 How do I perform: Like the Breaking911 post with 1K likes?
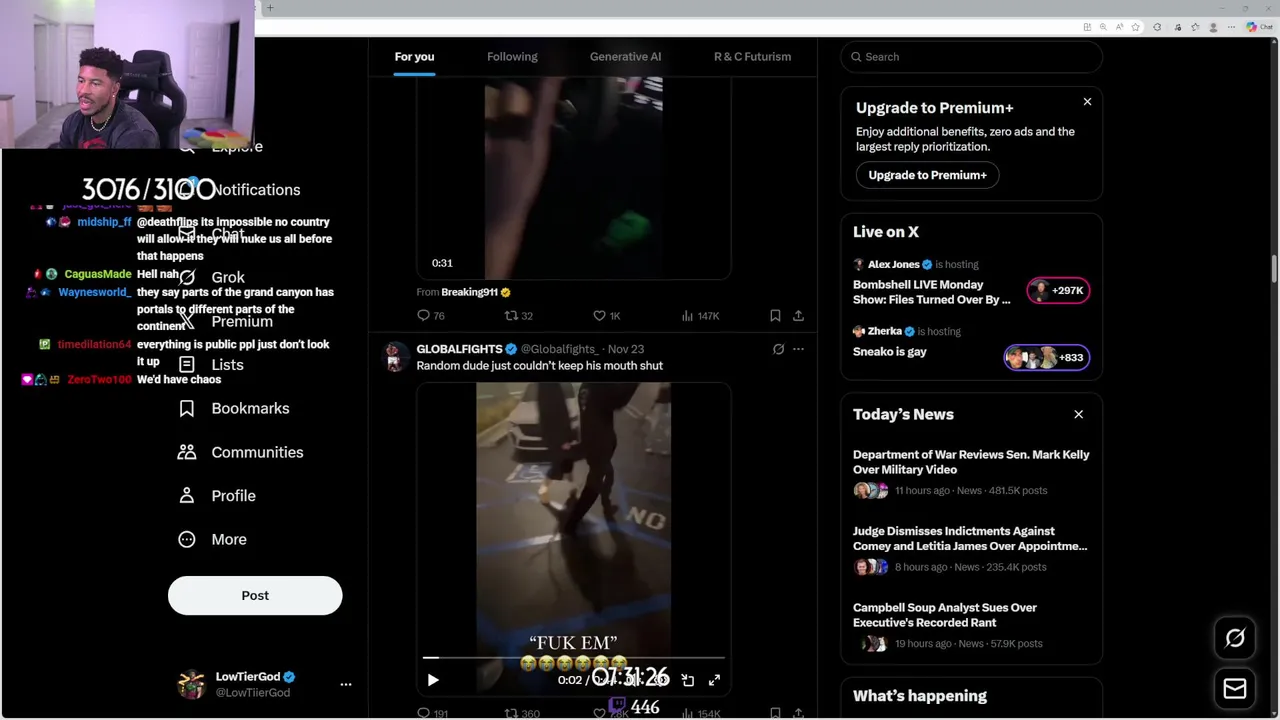(606, 316)
